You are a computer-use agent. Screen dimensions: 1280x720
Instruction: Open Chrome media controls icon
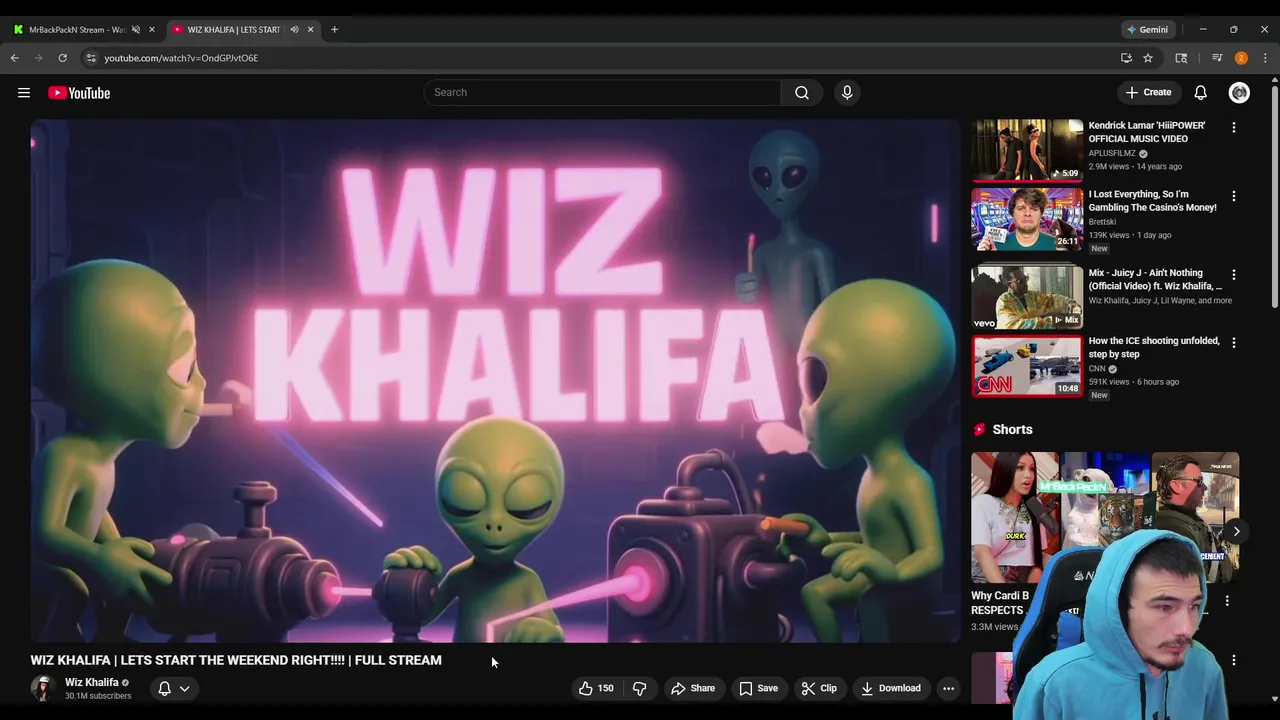point(1217,58)
